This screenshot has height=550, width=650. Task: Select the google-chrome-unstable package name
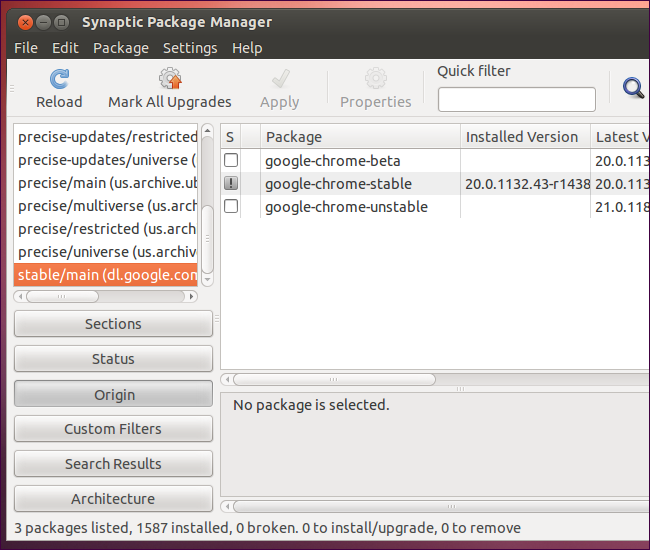coord(346,207)
